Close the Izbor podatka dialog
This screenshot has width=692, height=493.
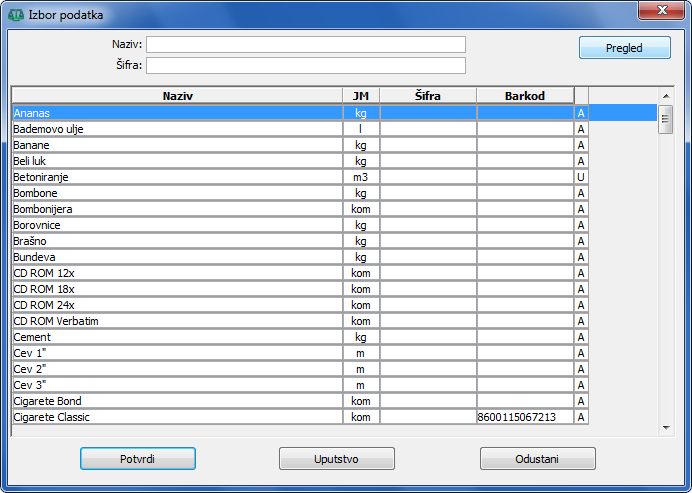point(660,10)
